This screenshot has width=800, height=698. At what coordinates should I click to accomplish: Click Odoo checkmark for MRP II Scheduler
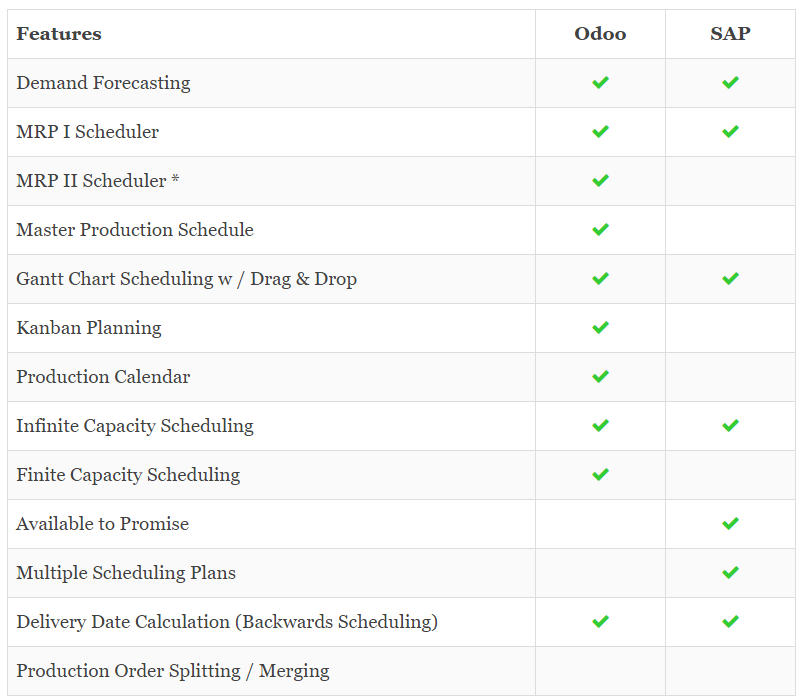(x=600, y=180)
